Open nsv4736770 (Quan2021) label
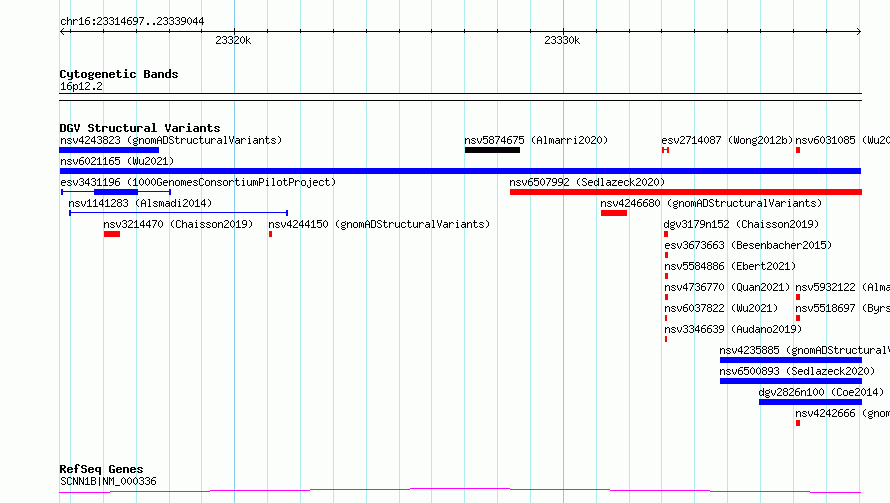890x503 pixels. click(x=727, y=287)
